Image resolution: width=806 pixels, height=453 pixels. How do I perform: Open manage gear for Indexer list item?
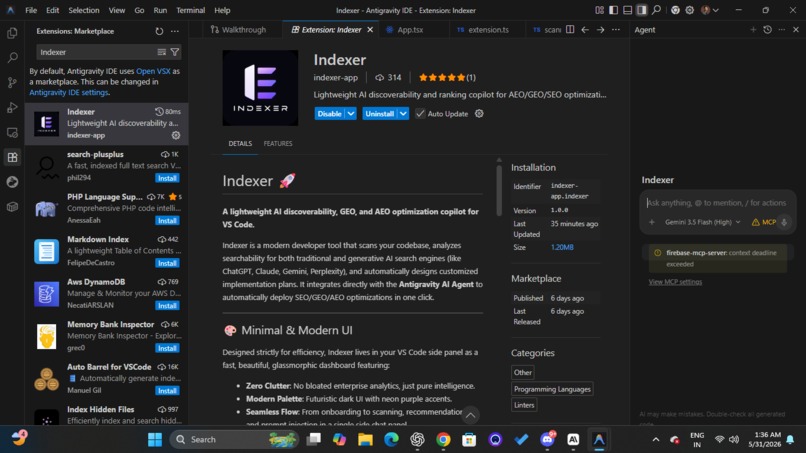click(176, 135)
